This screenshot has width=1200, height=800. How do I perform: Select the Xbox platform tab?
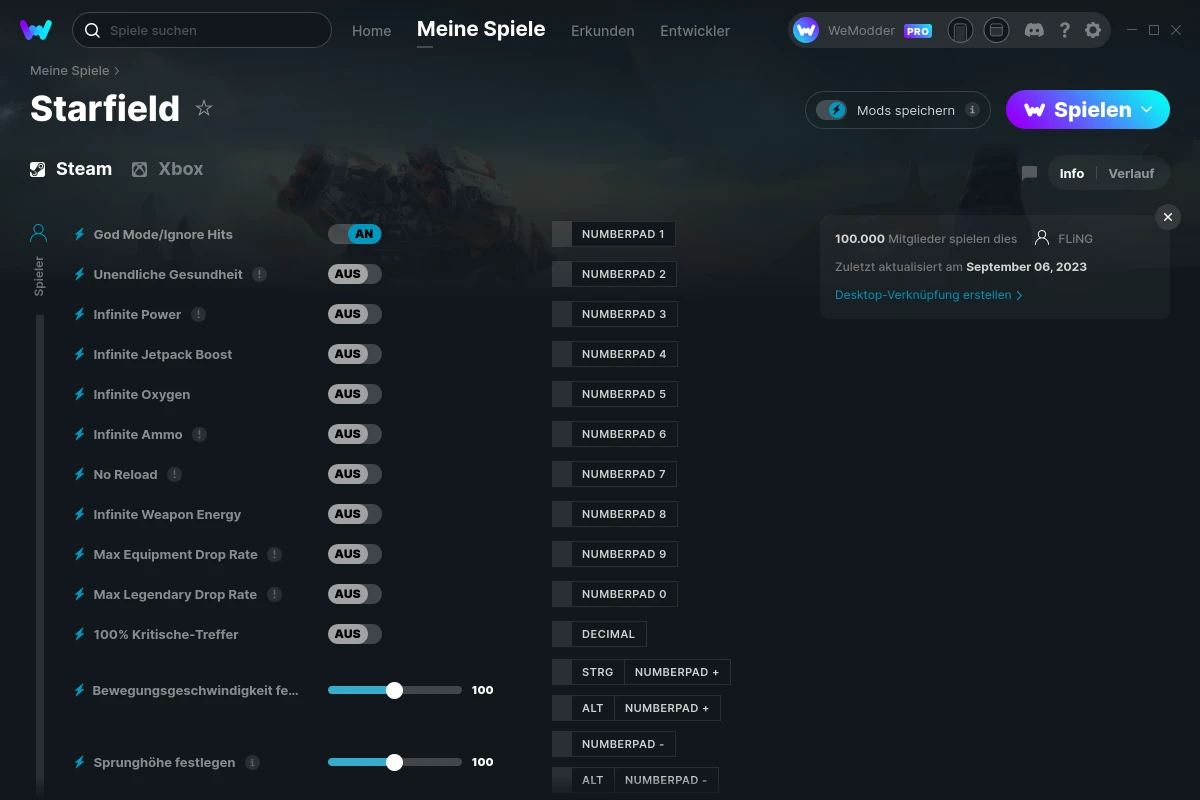pos(168,169)
